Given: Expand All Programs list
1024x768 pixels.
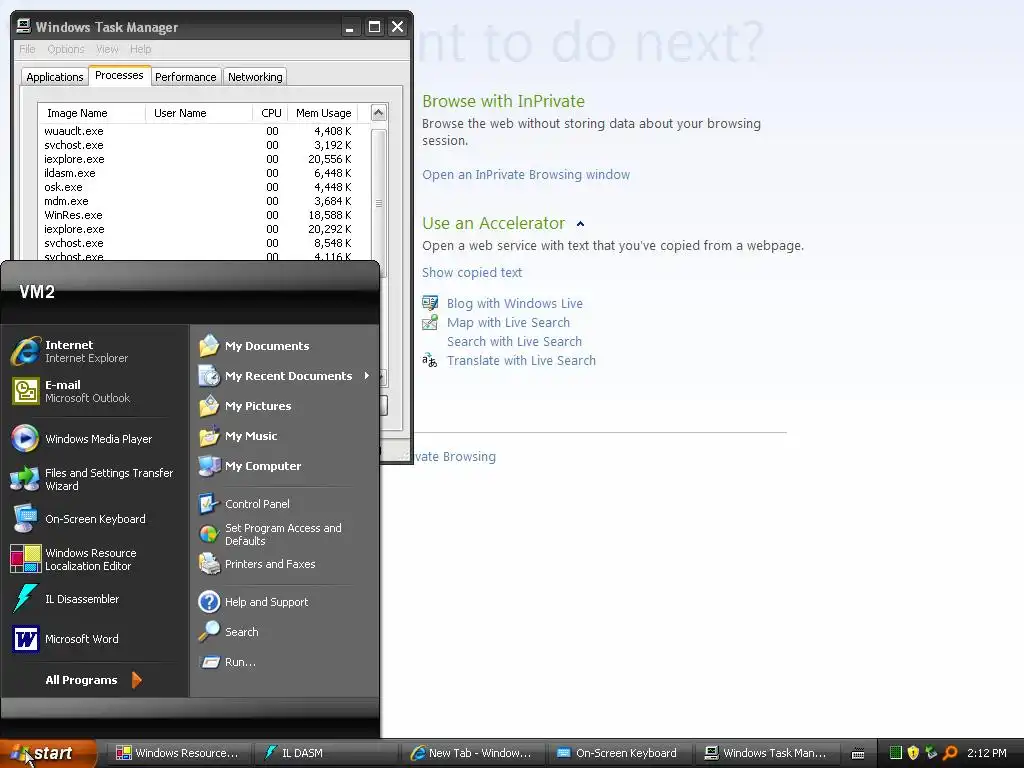Looking at the screenshot, I should click(93, 680).
